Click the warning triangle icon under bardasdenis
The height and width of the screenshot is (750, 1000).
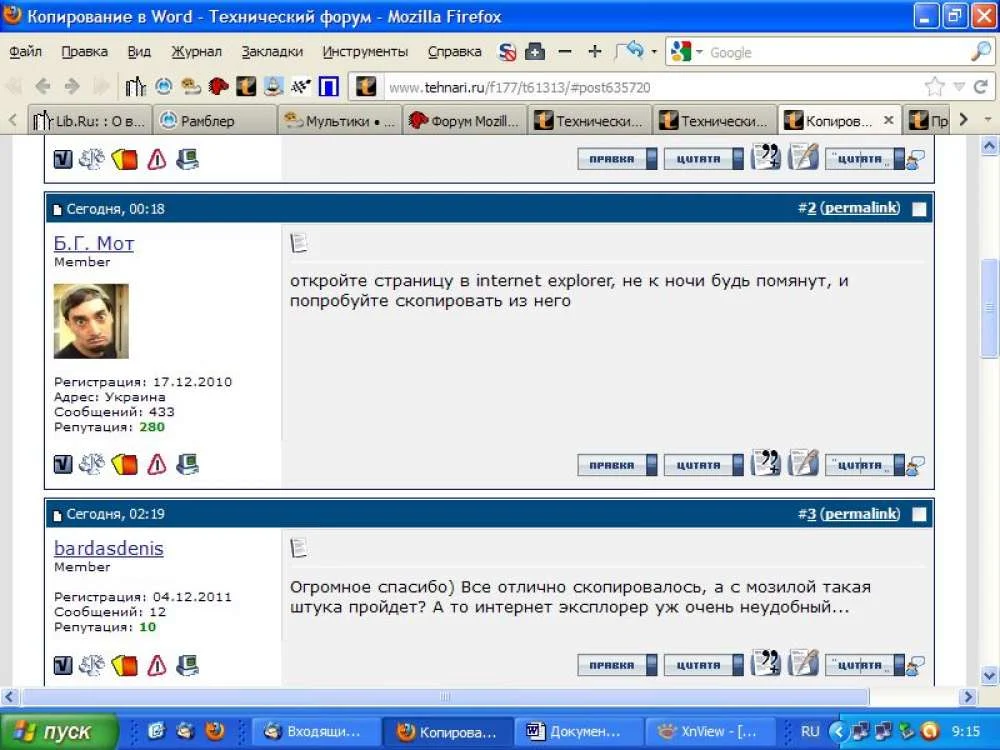coord(157,665)
